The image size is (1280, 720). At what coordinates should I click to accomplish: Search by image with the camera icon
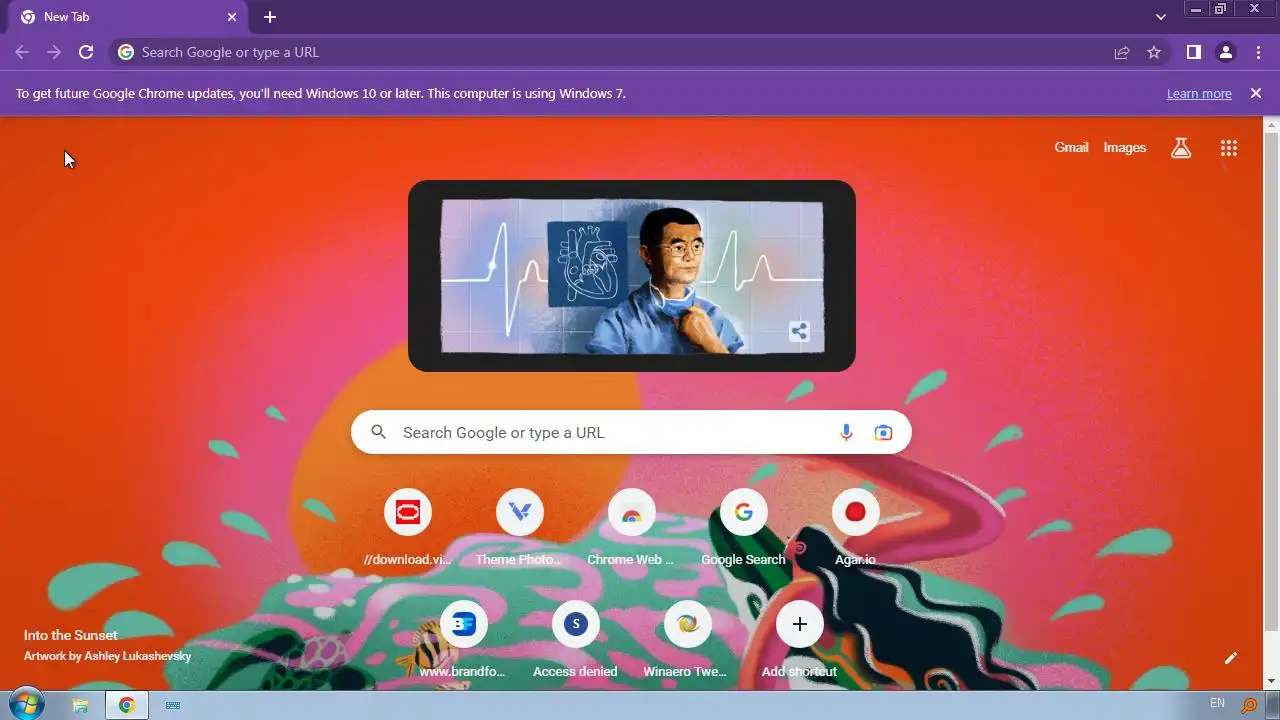point(883,432)
